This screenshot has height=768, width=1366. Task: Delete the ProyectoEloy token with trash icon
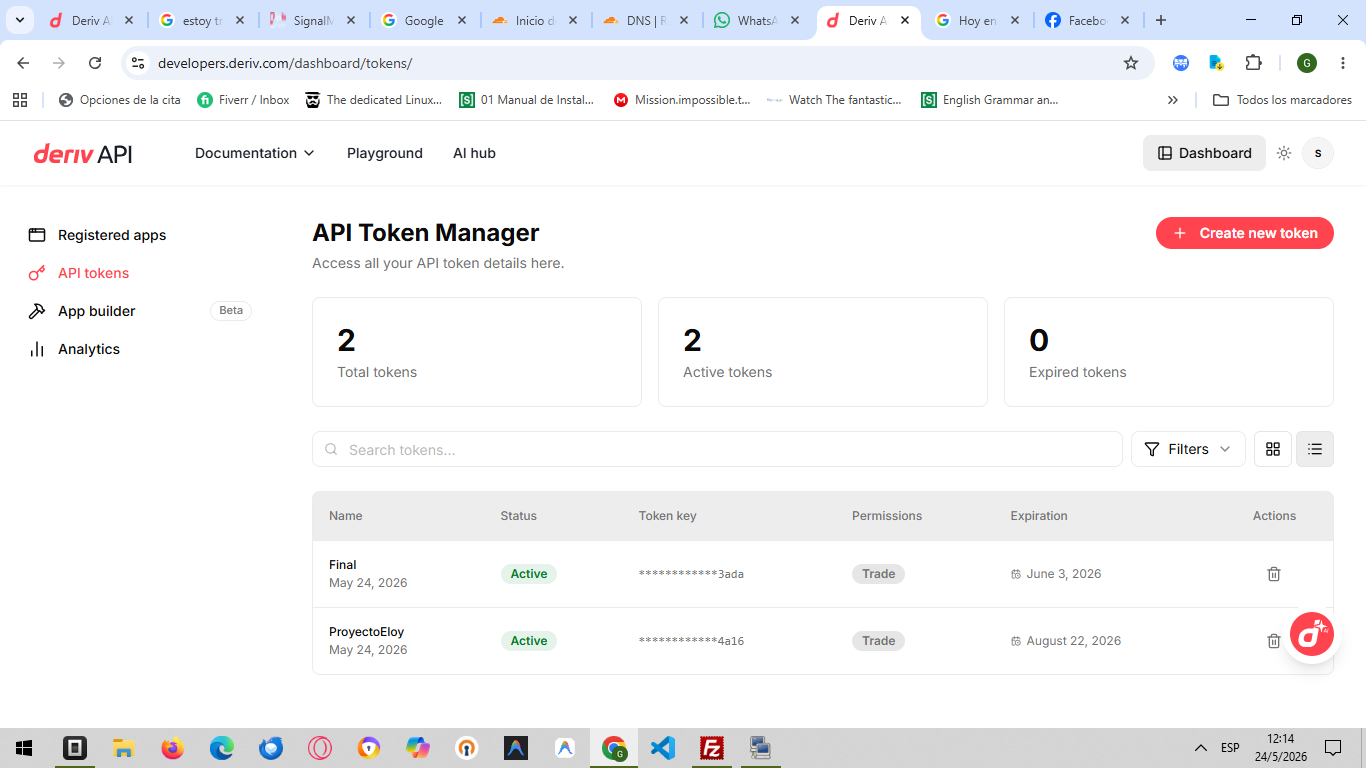[1274, 641]
